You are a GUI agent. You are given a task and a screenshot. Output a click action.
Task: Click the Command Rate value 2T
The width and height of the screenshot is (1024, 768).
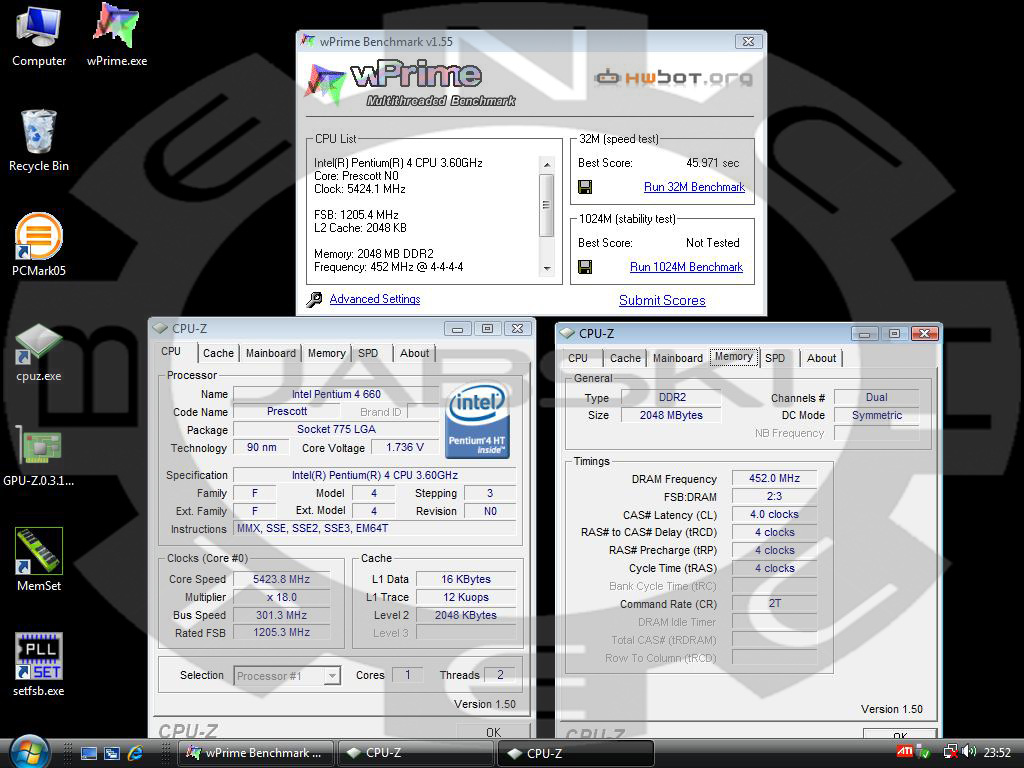click(x=774, y=603)
